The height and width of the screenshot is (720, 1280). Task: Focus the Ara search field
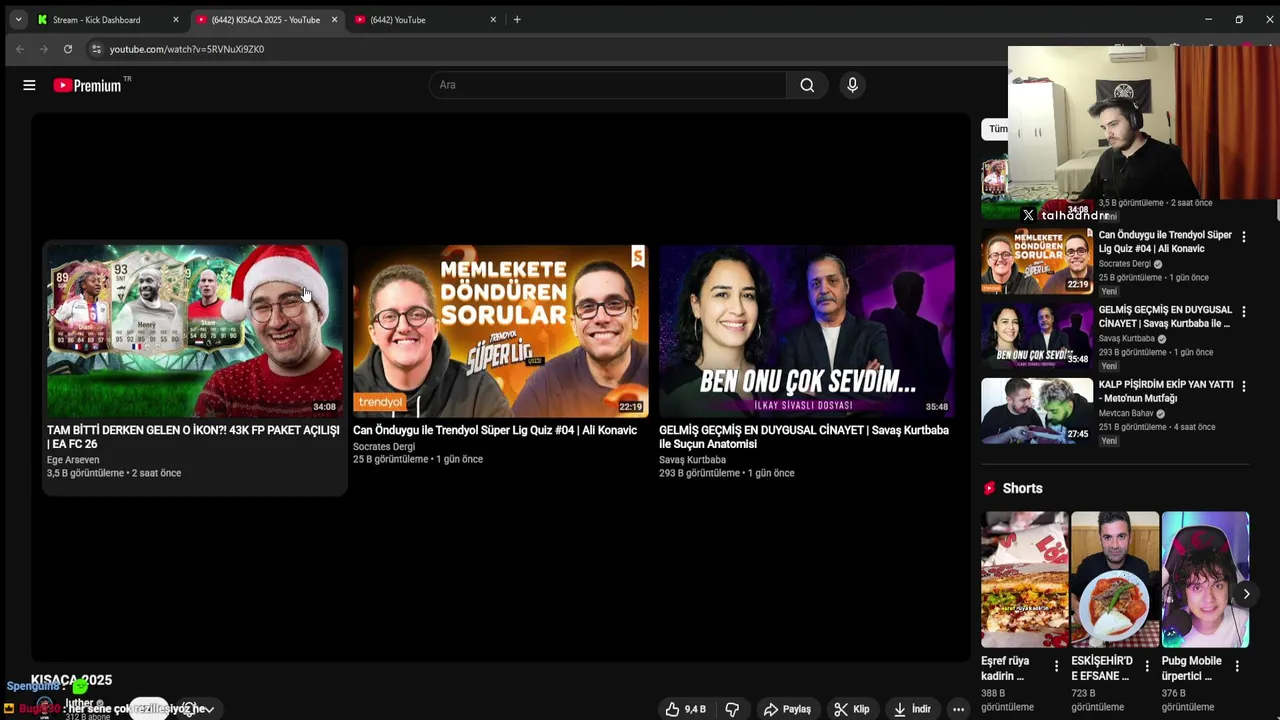click(610, 85)
